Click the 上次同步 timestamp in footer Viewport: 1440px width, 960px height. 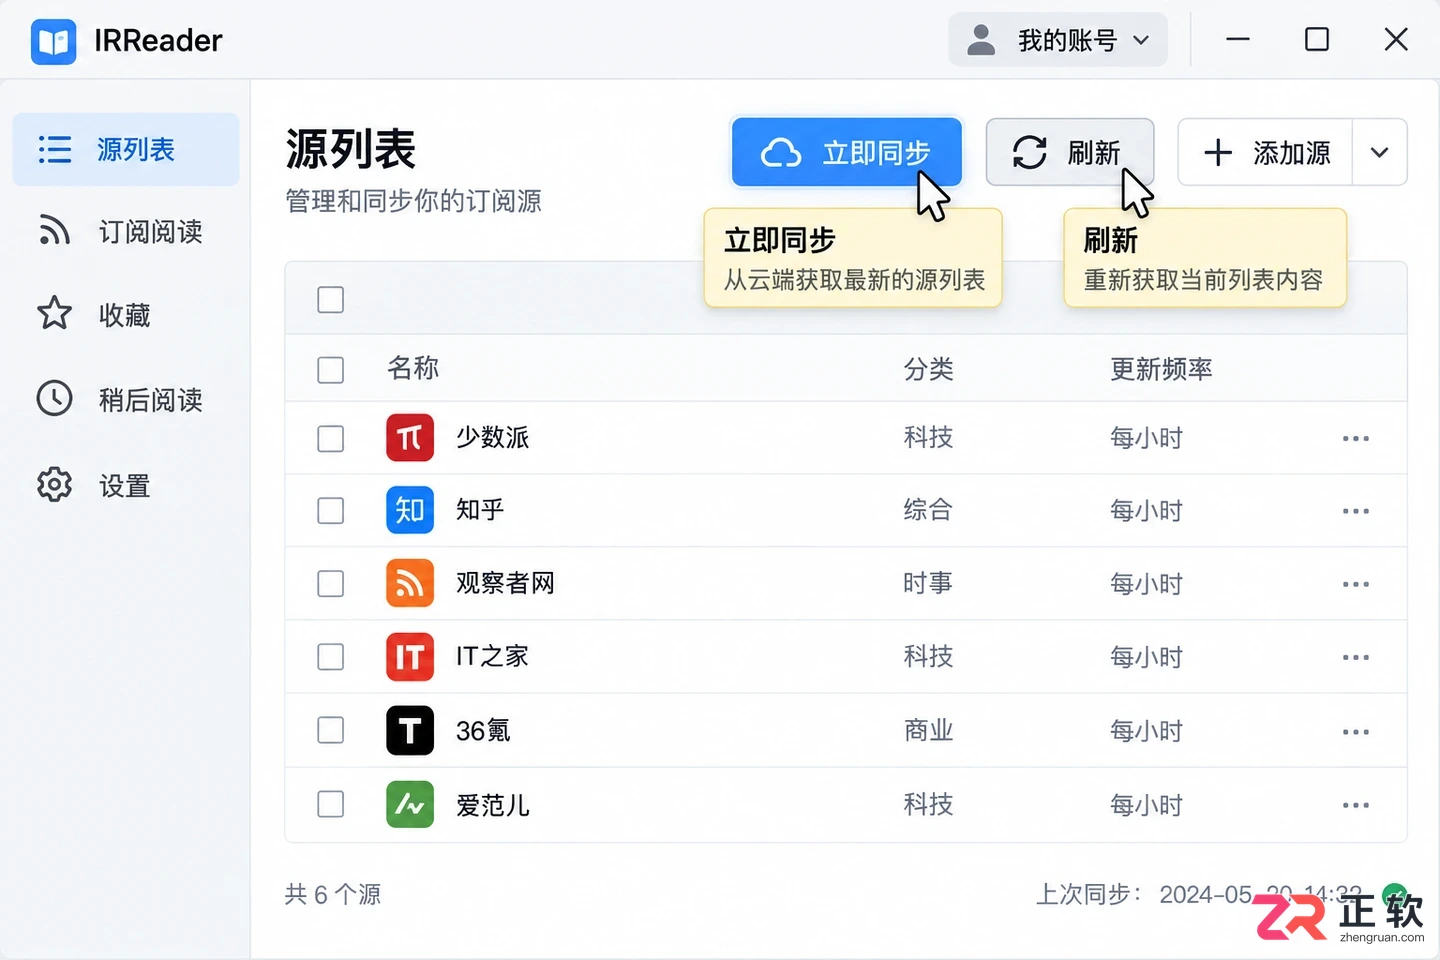(x=1199, y=894)
